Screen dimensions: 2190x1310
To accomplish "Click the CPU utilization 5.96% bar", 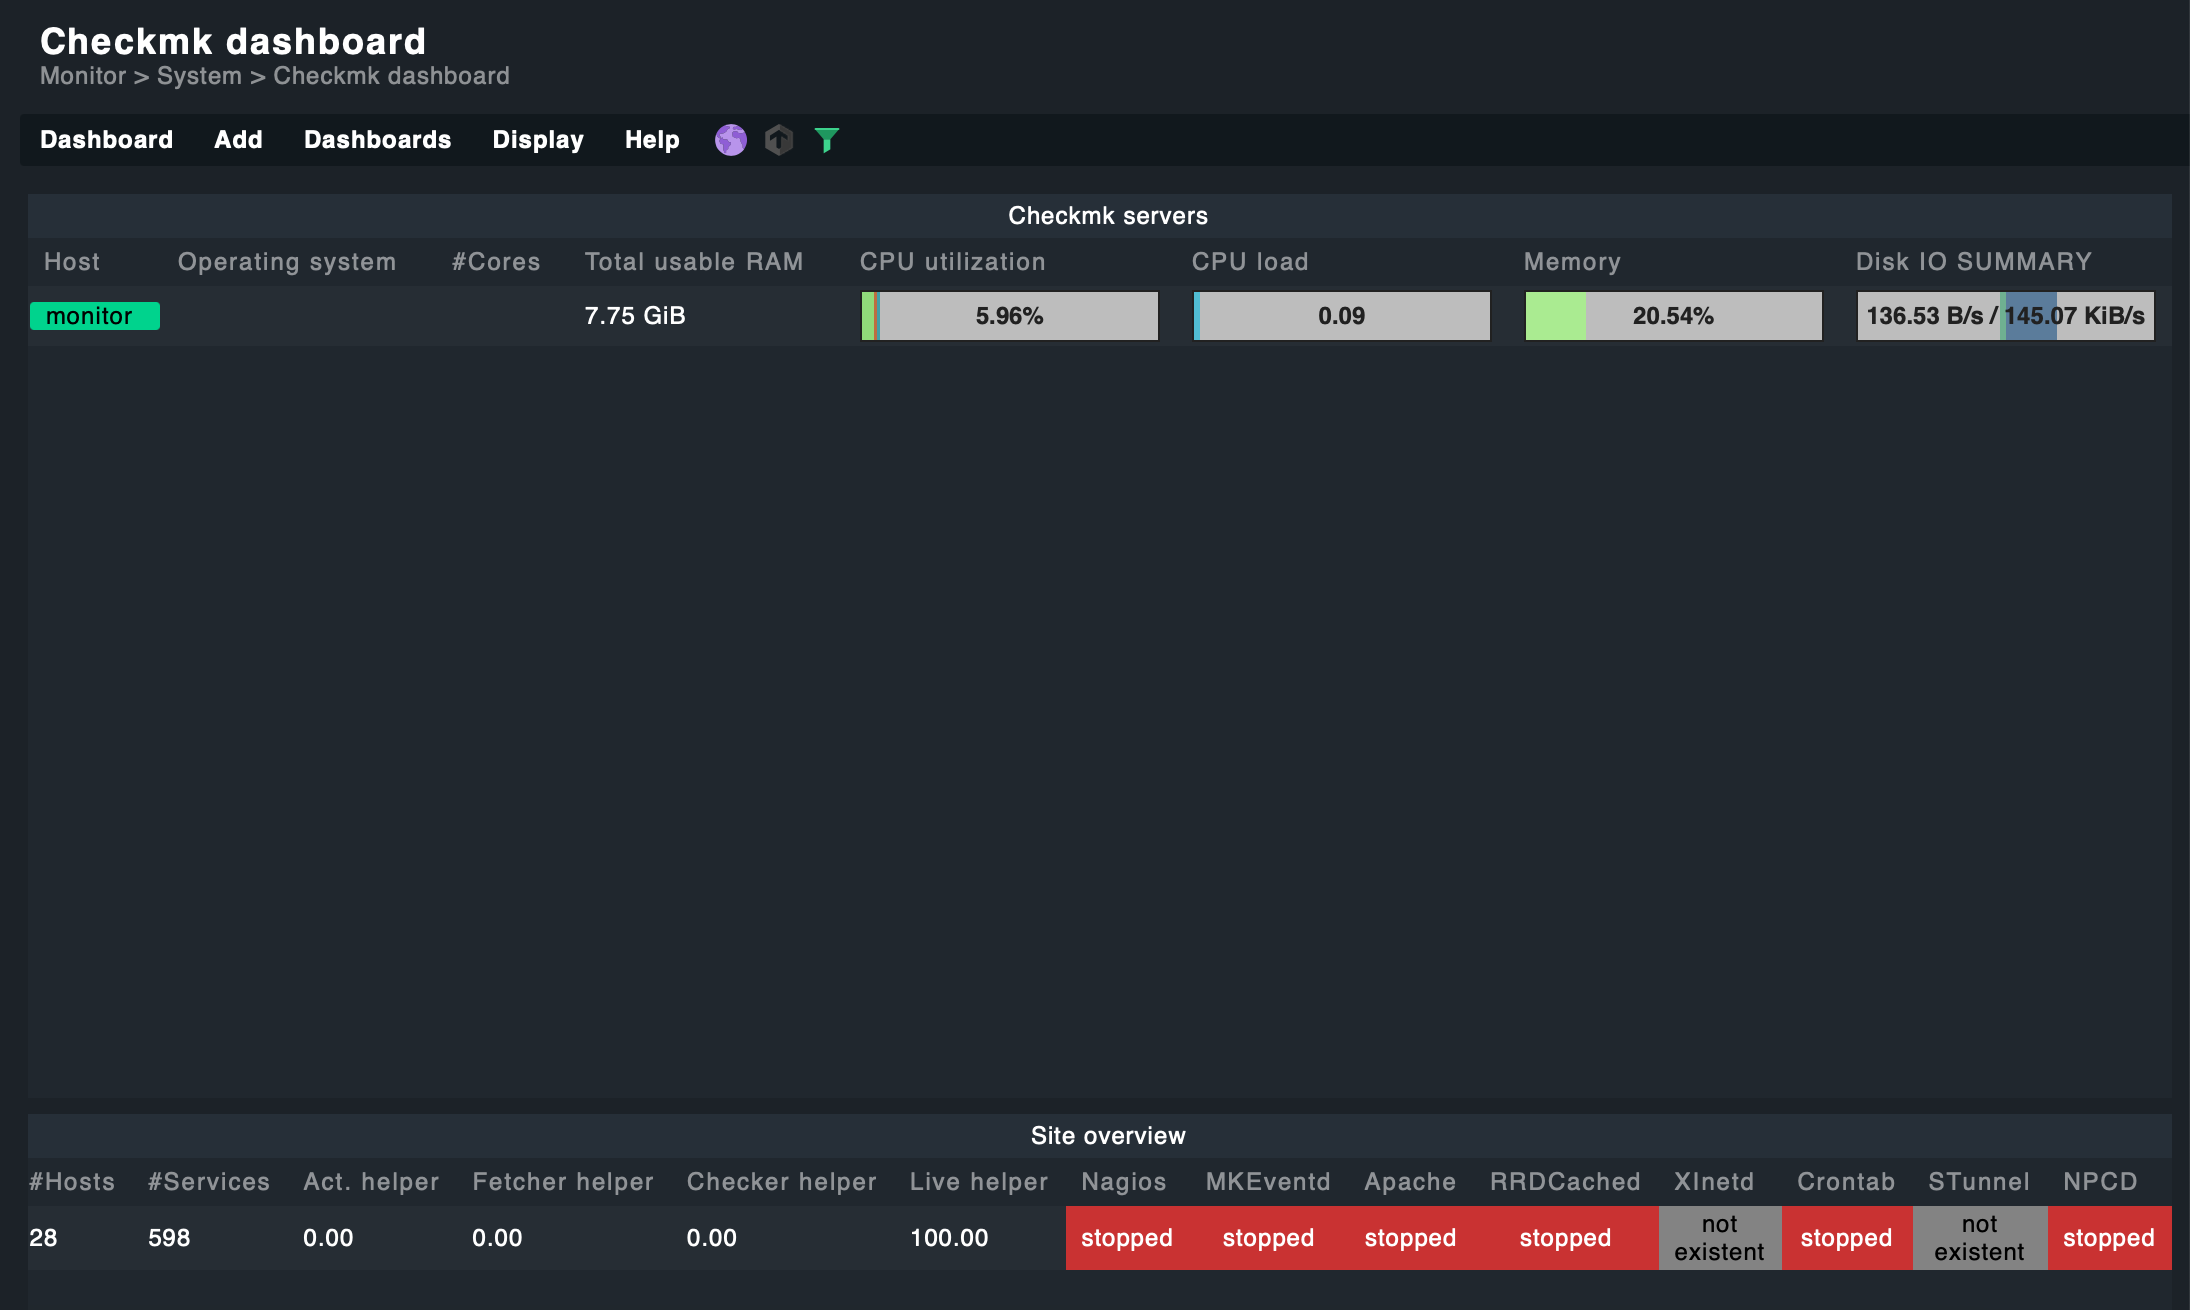I will pos(1009,316).
